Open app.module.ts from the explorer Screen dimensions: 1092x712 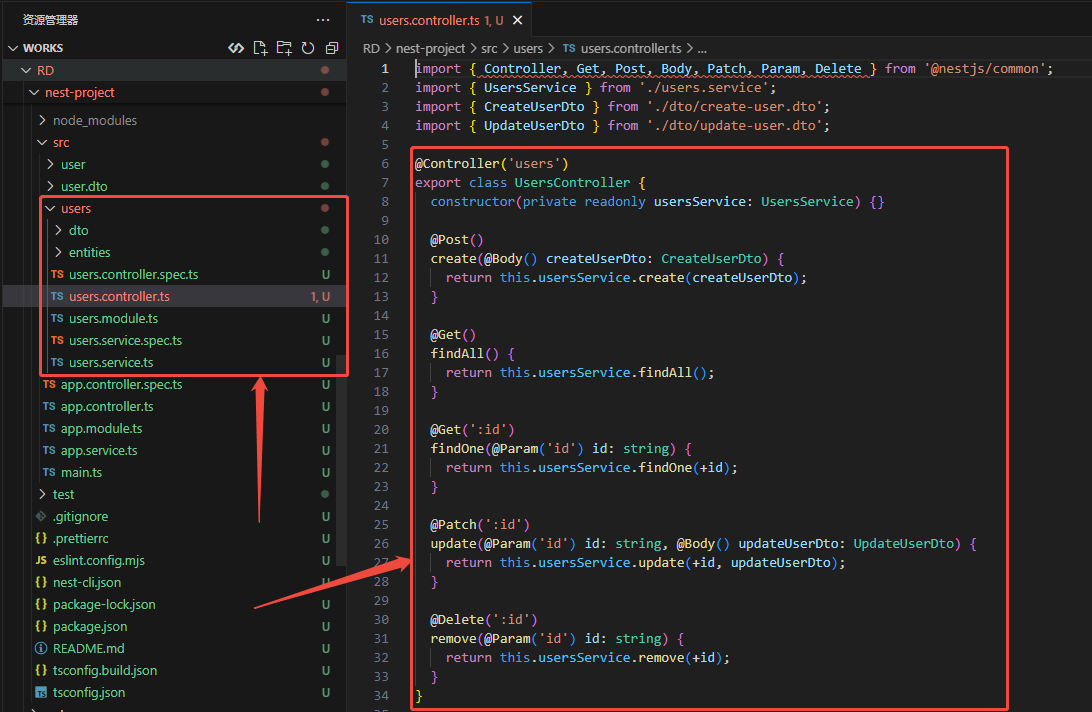101,428
